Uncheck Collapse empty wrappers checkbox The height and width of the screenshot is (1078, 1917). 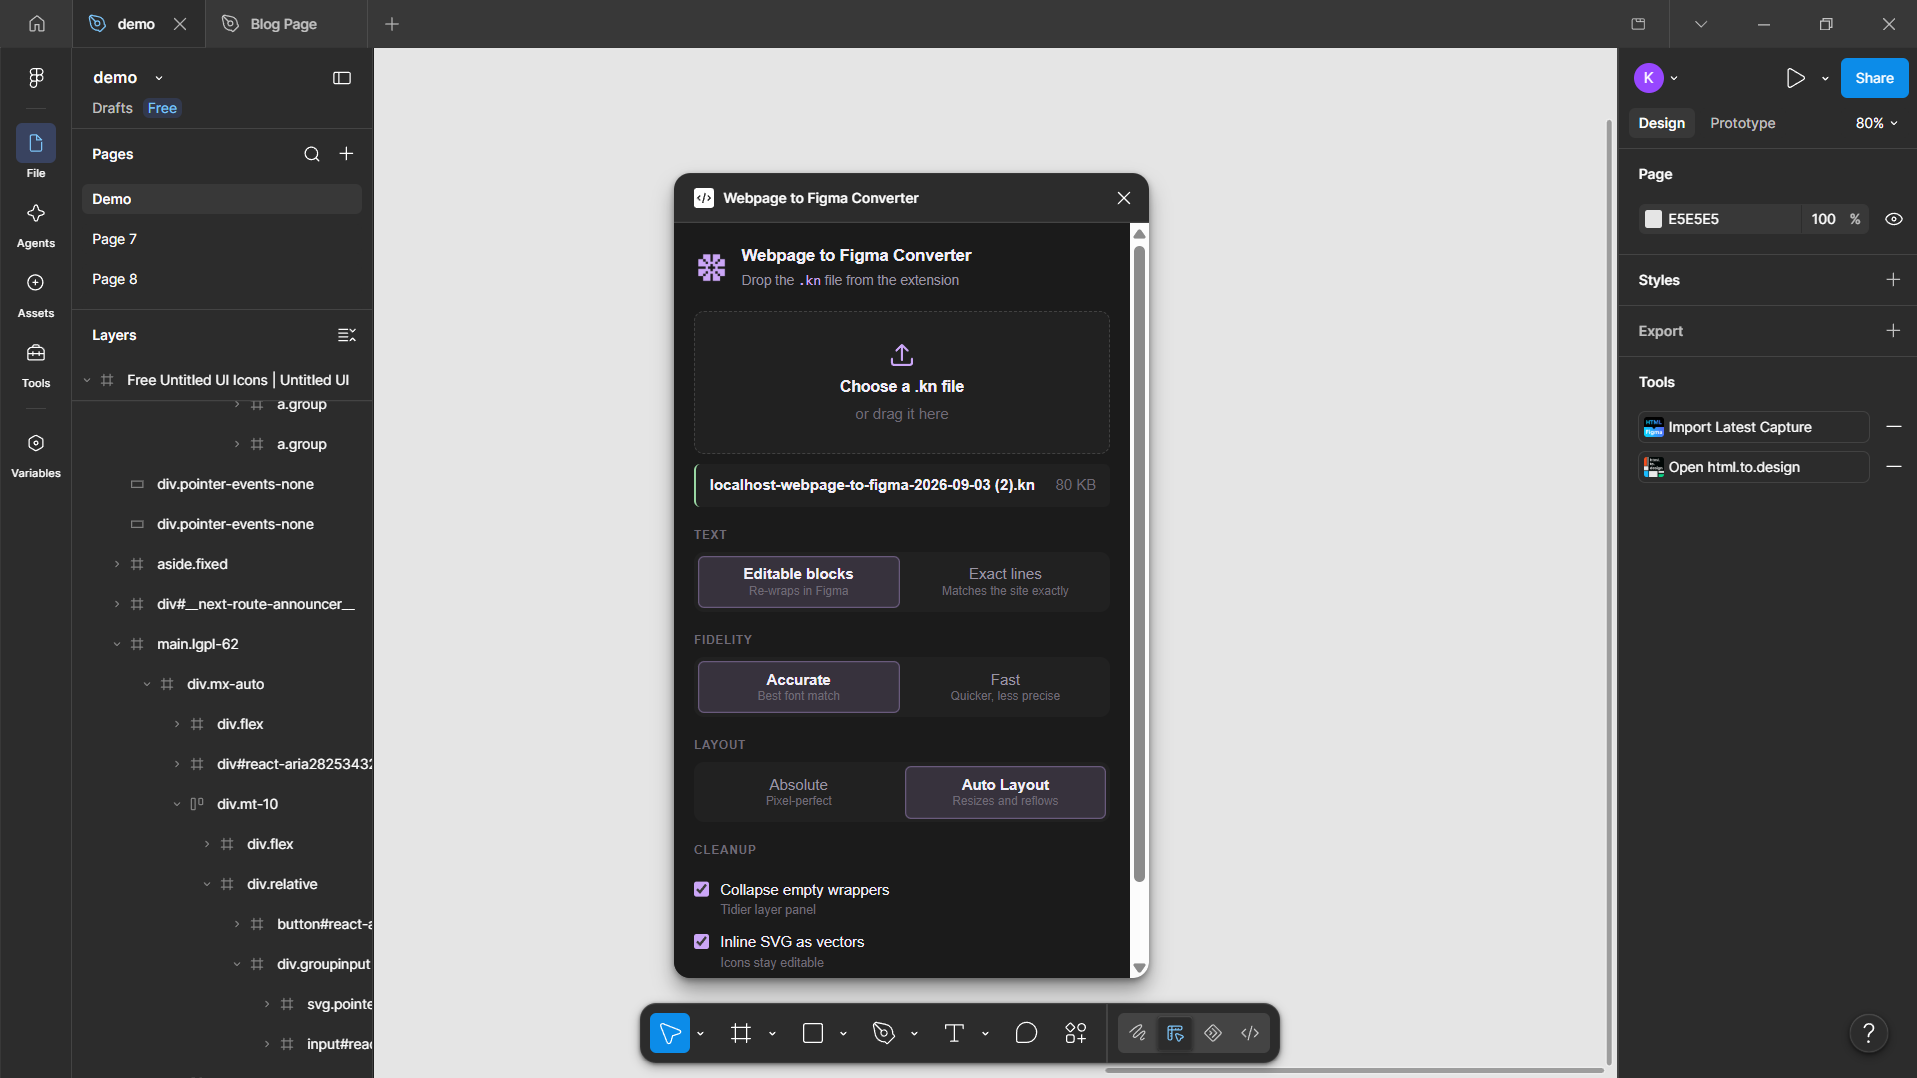tap(702, 889)
